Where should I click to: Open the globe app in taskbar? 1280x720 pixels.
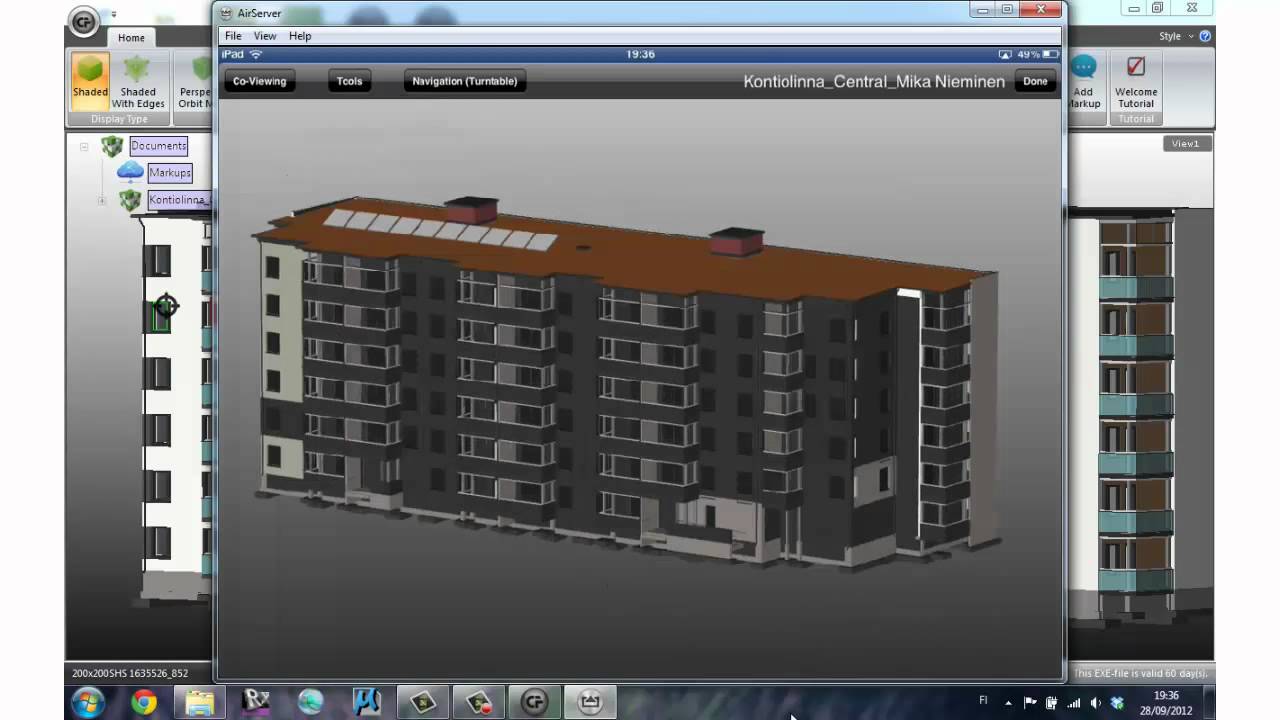311,703
